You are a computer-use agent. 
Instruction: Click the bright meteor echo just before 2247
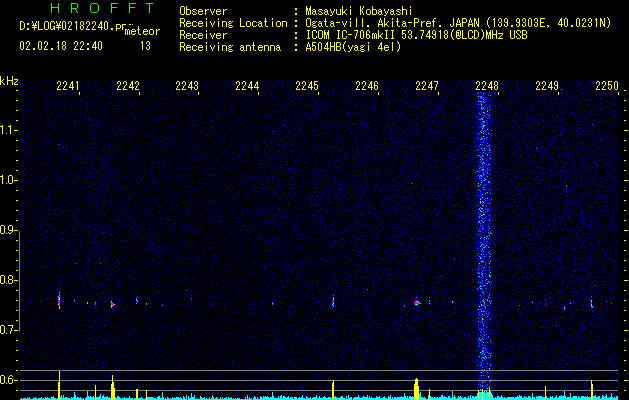[417, 303]
